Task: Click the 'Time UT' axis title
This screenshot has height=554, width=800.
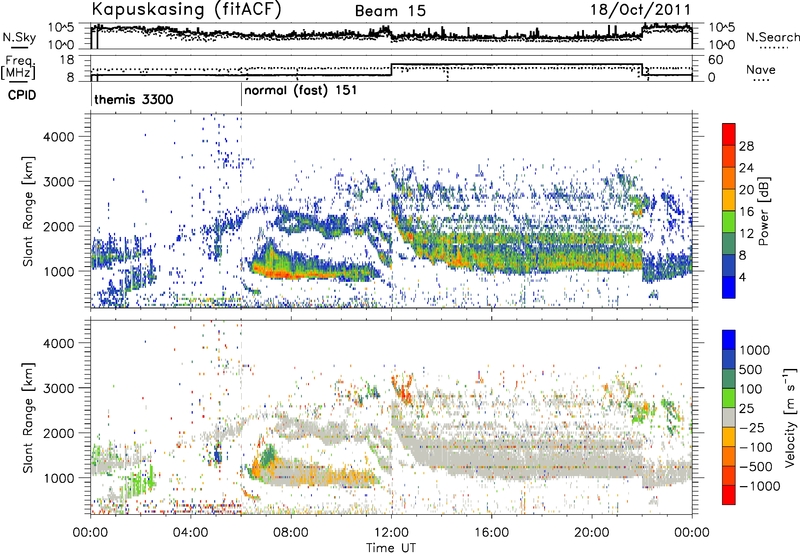Action: (391, 547)
